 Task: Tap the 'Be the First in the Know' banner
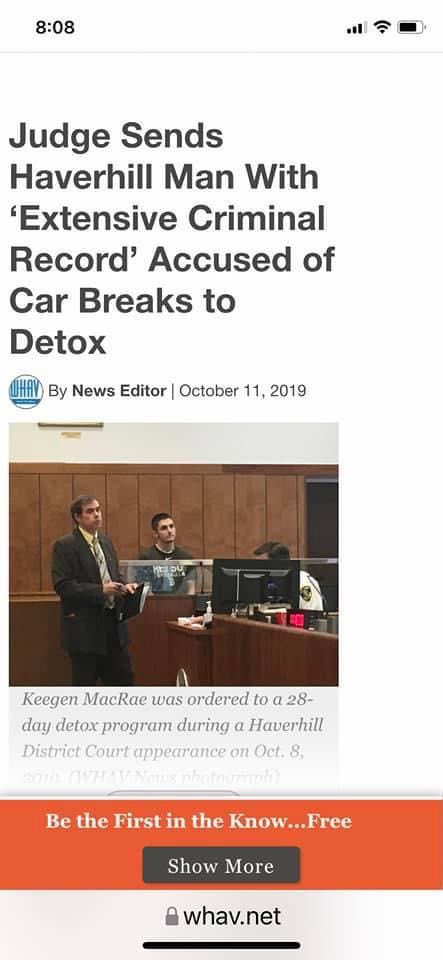pos(199,821)
